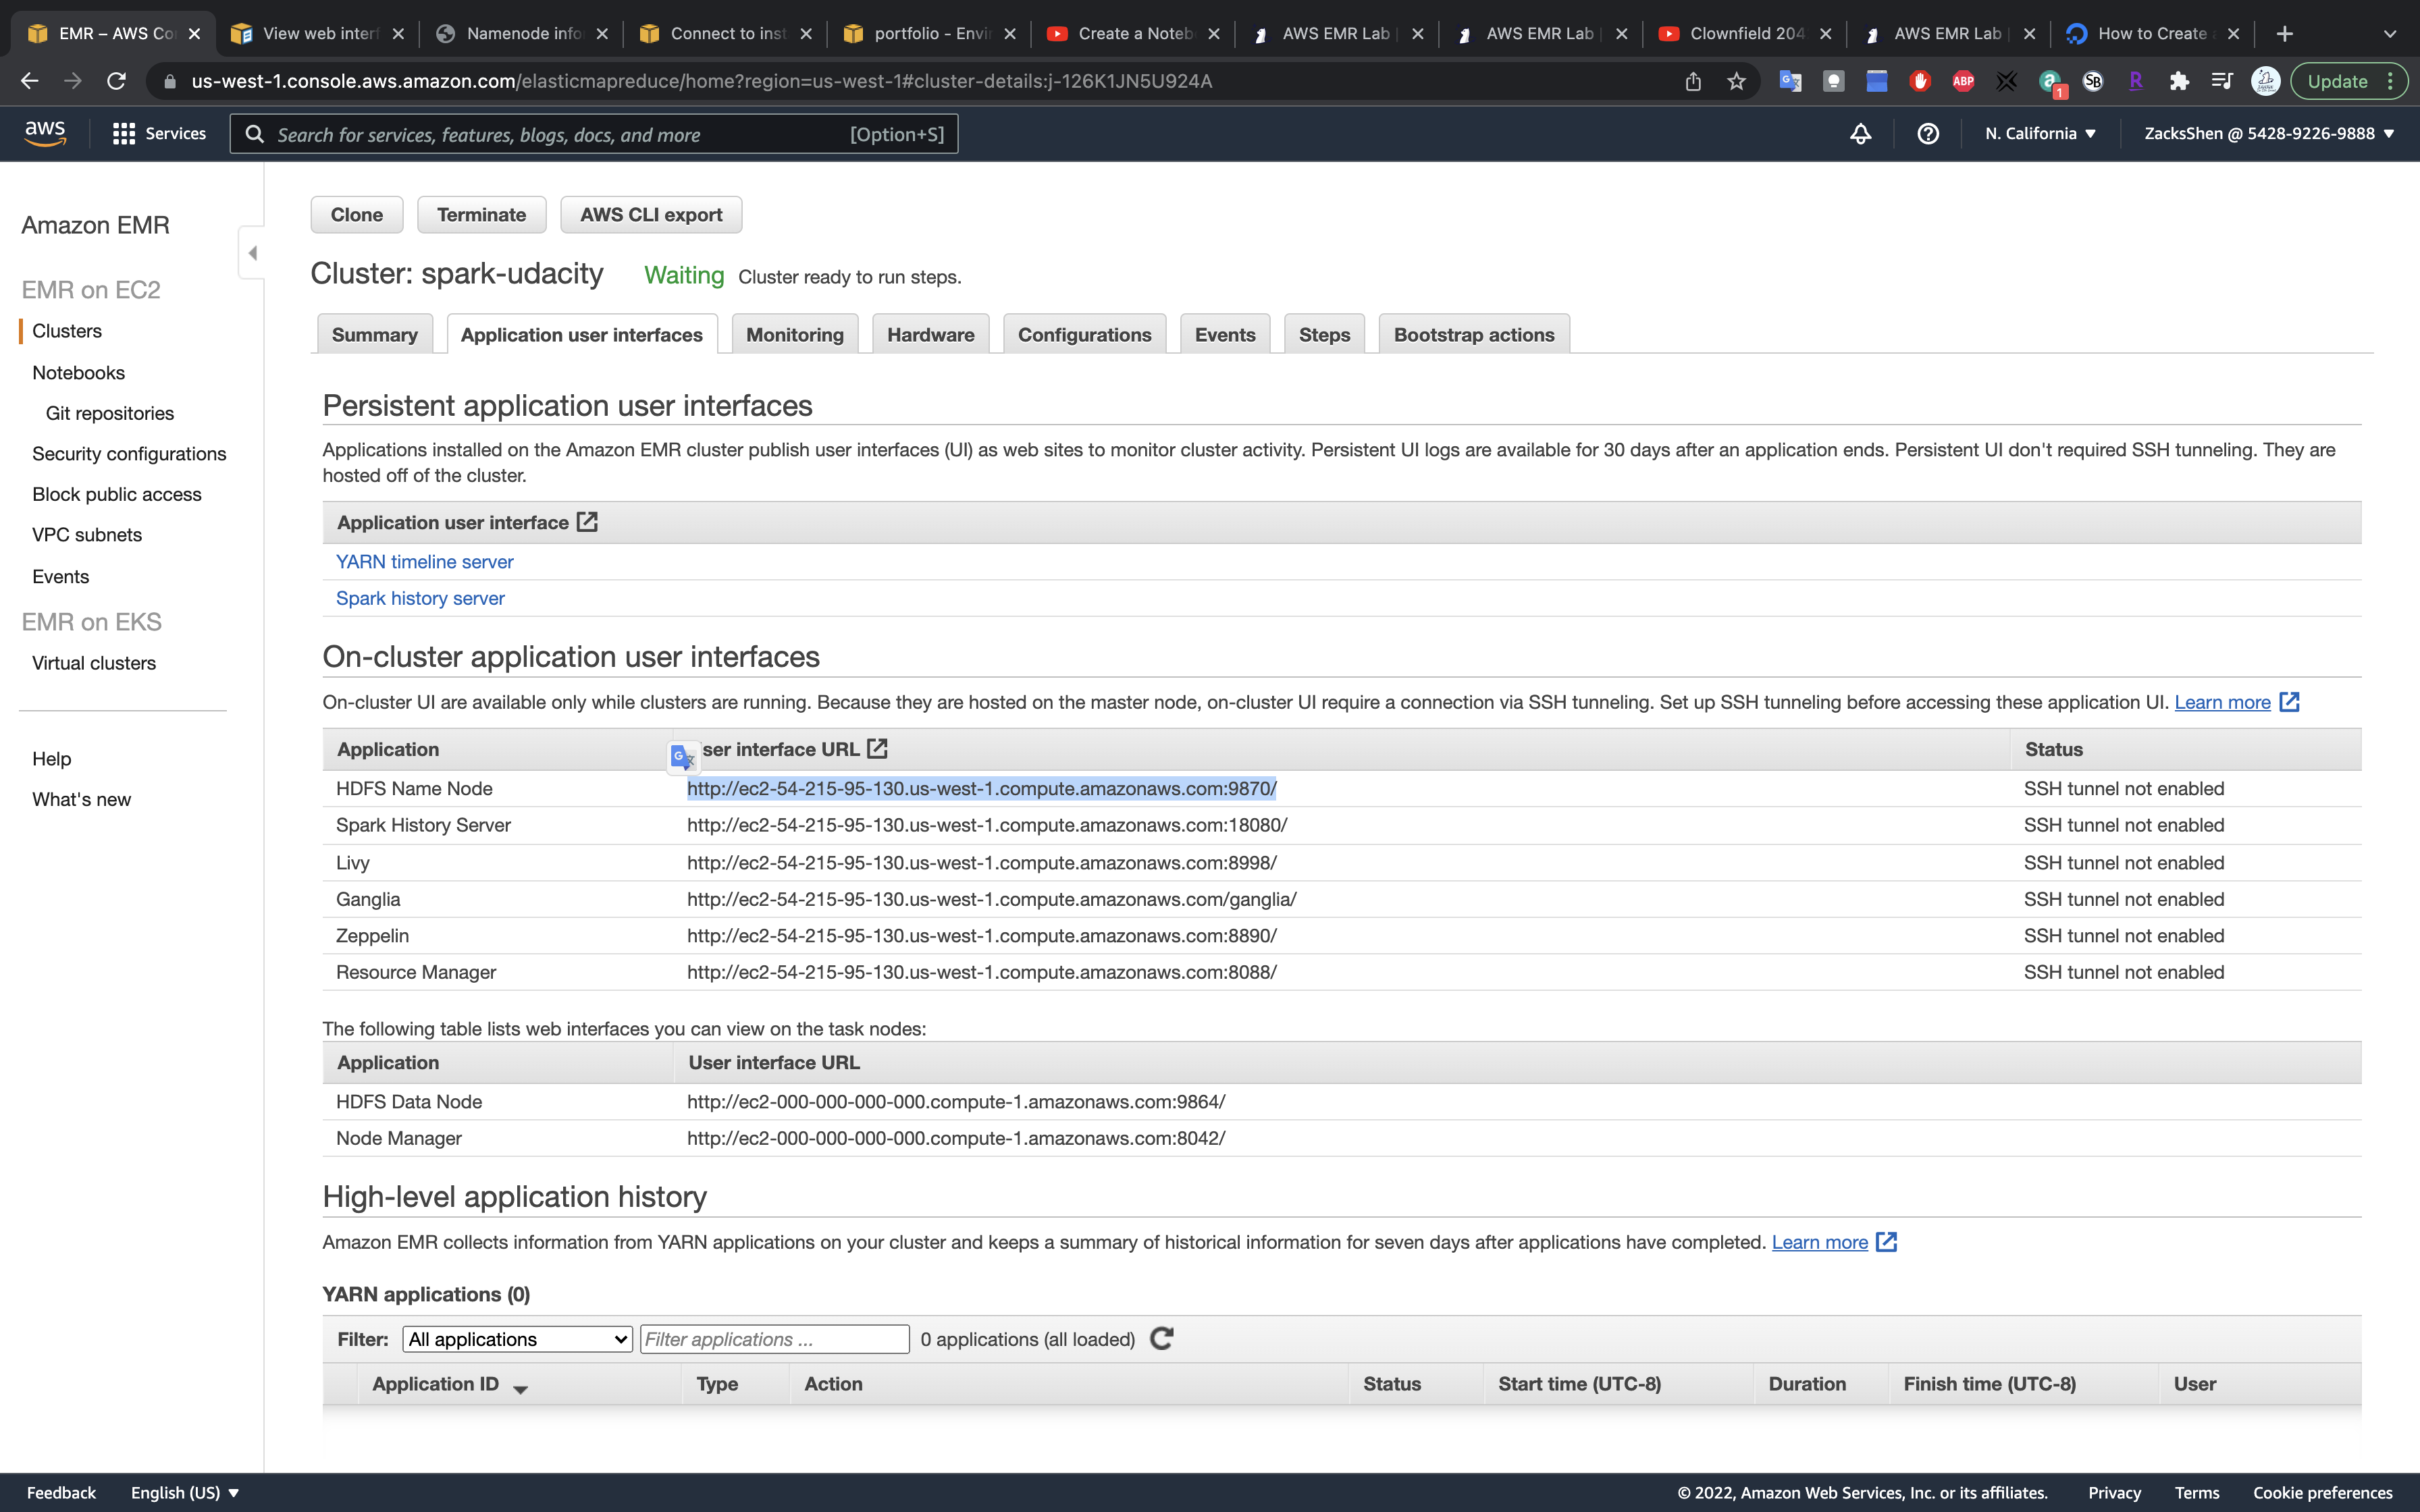The height and width of the screenshot is (1512, 2420).
Task: Click the AWS logo home icon
Action: click(x=45, y=133)
